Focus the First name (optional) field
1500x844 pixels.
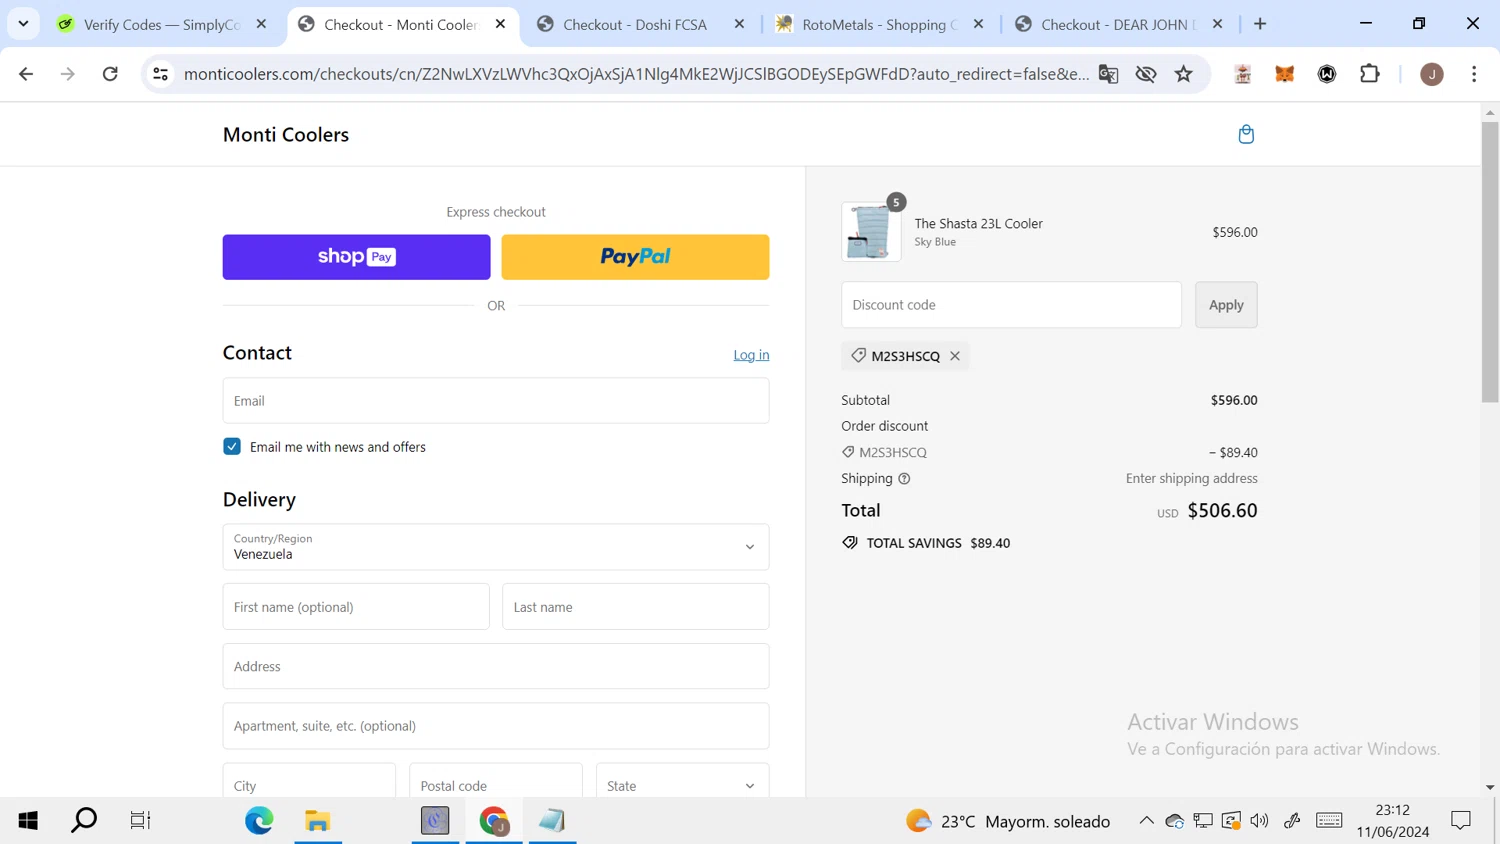(x=356, y=607)
